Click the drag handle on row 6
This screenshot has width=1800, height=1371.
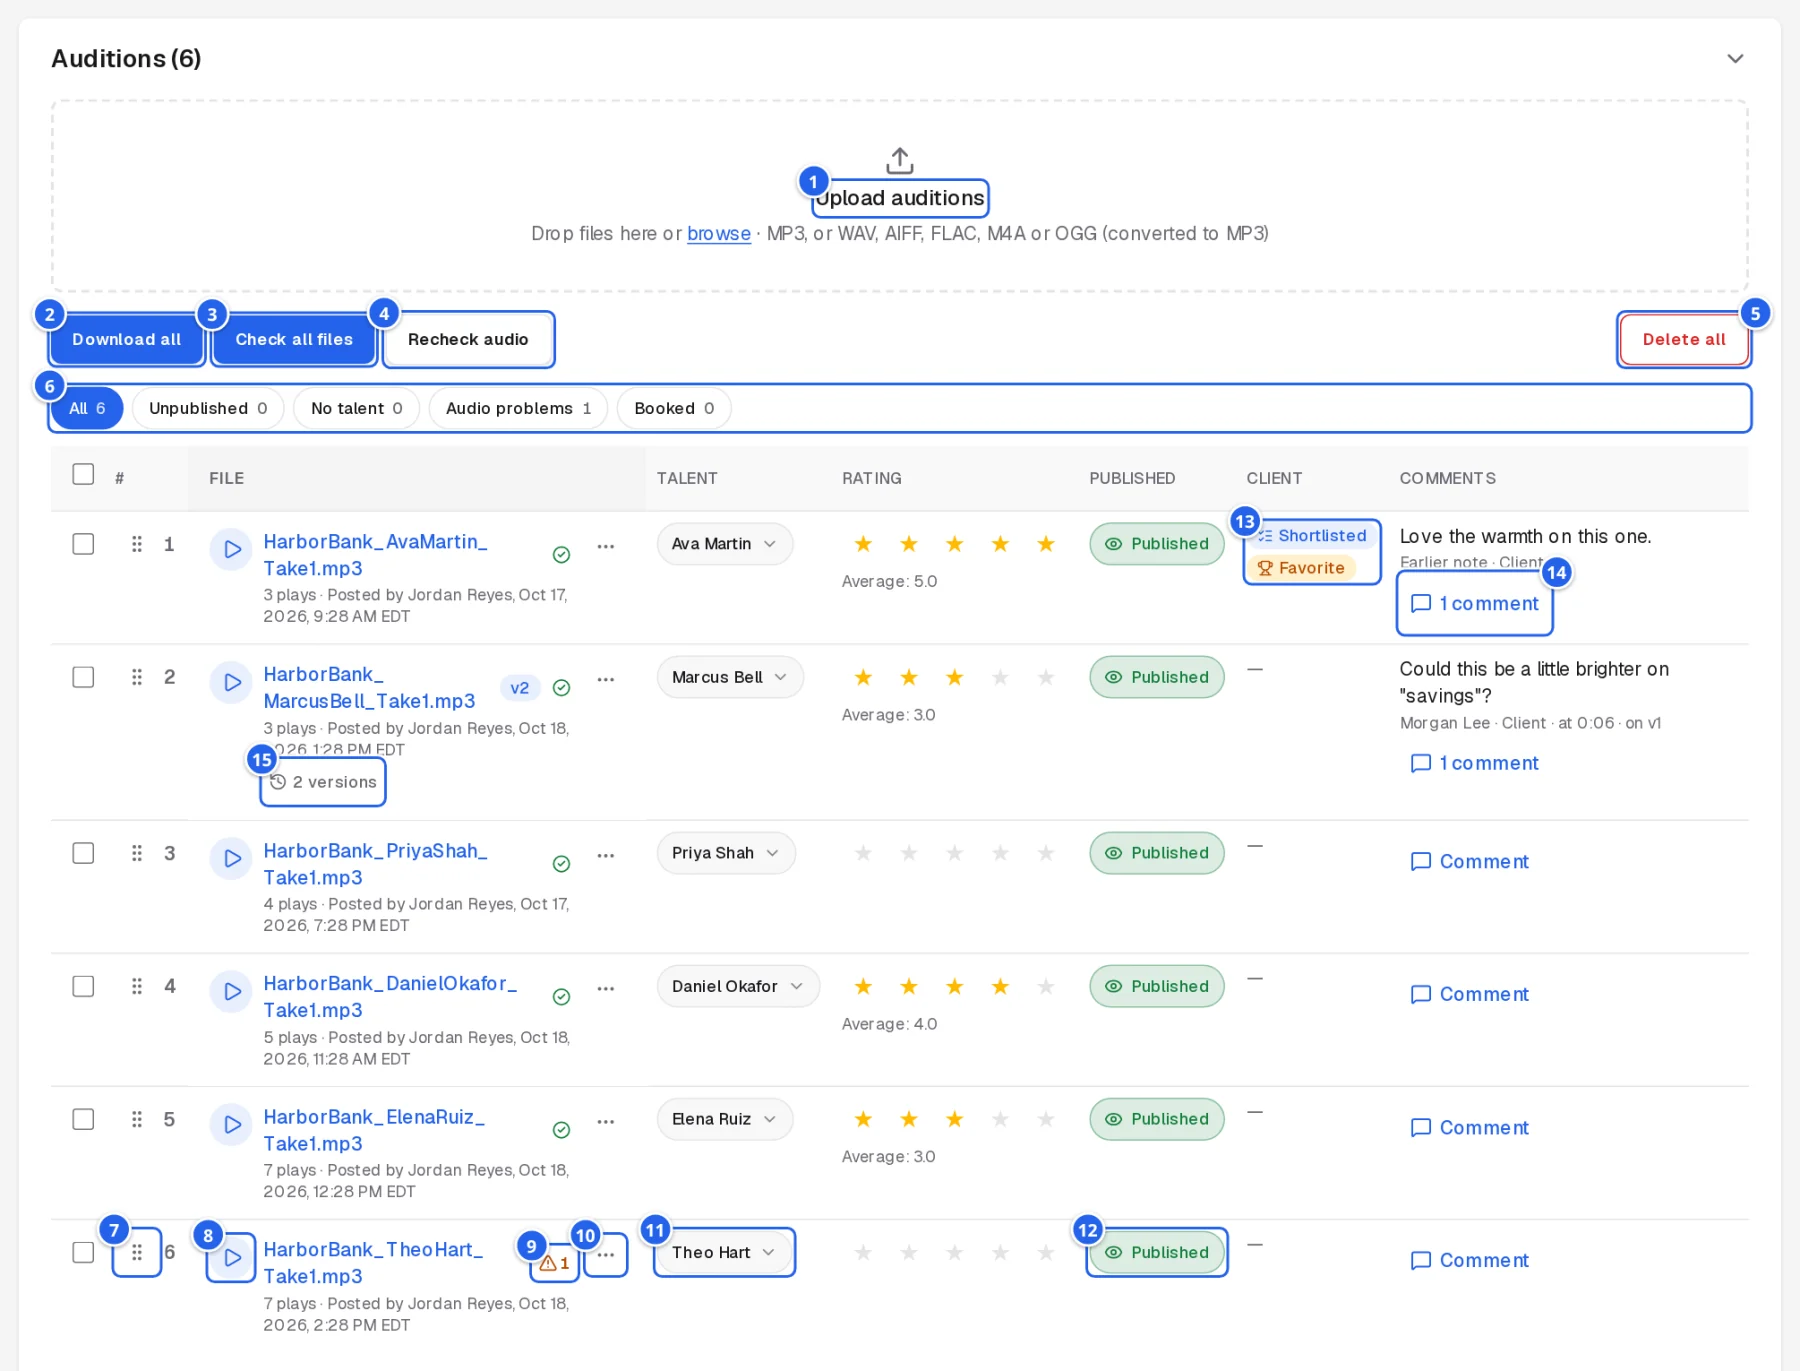point(137,1252)
